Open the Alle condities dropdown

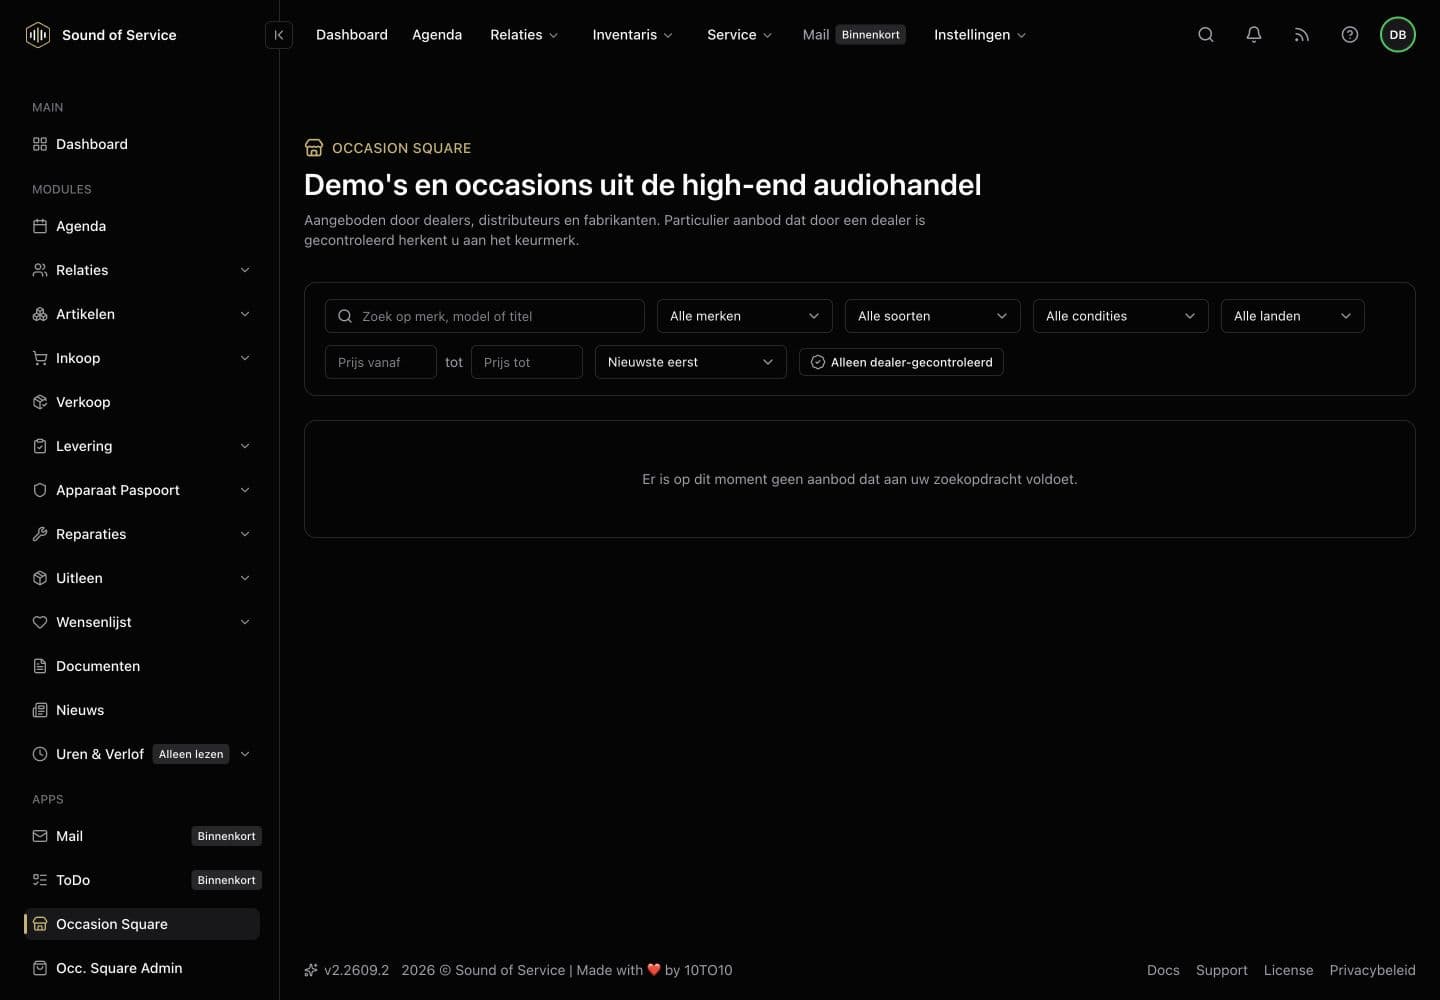tap(1121, 316)
